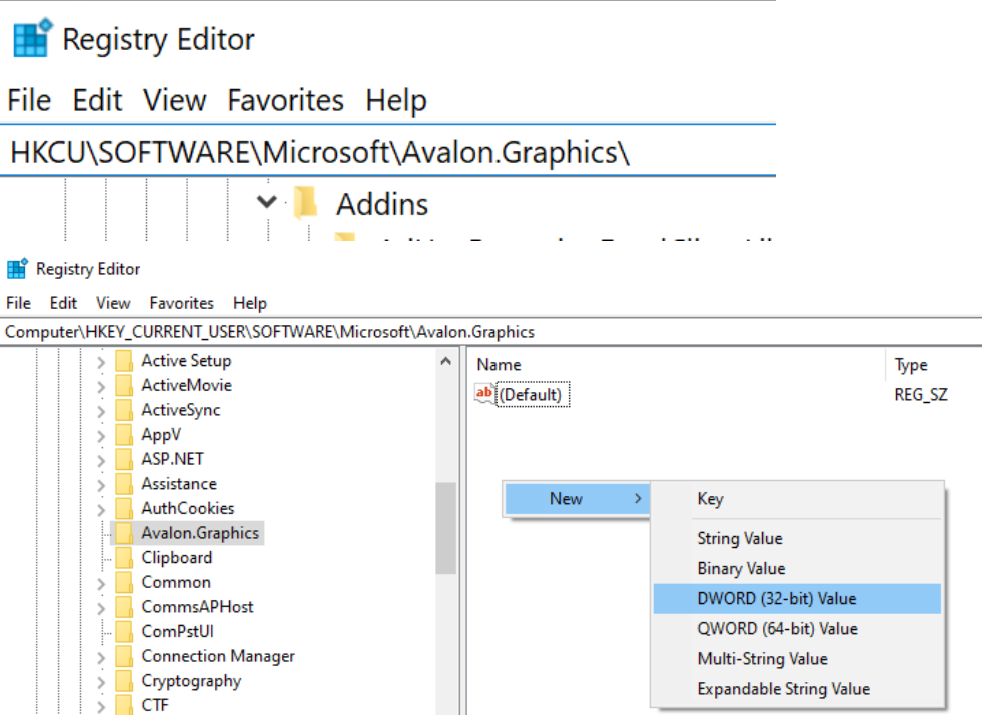Image resolution: width=988 pixels, height=720 pixels.
Task: Click the AppV folder icon
Action: [124, 435]
